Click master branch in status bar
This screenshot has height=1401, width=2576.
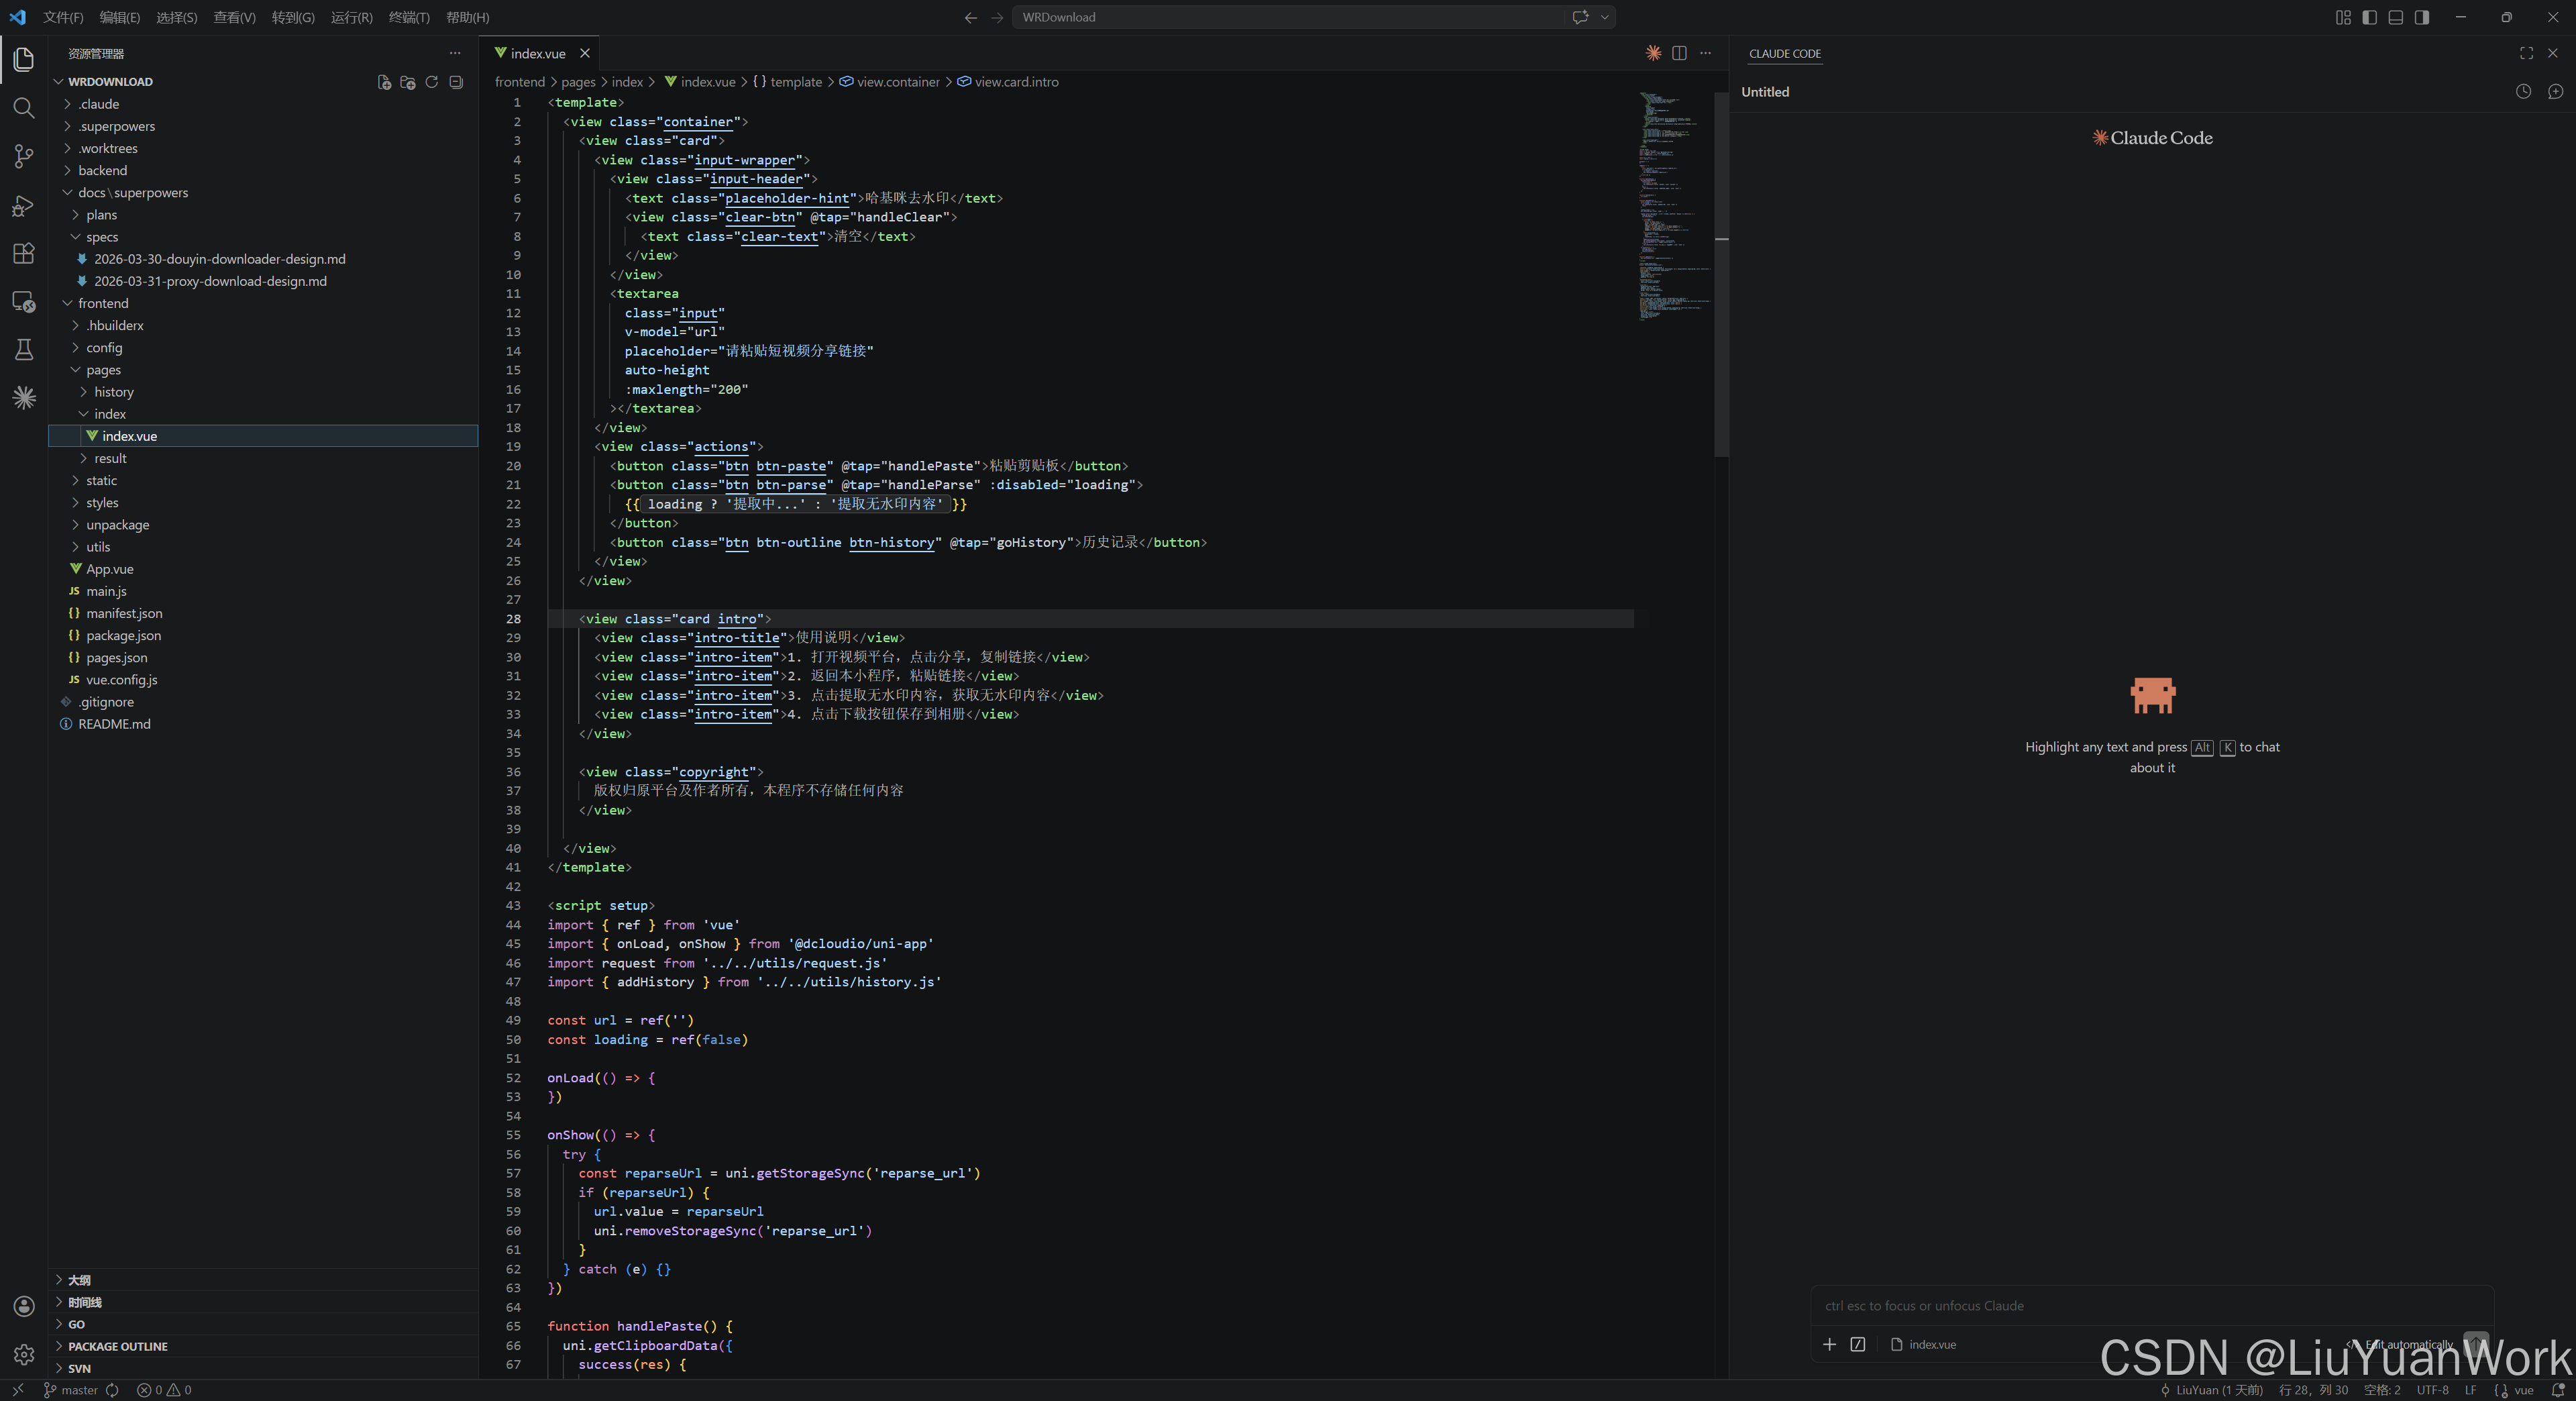point(71,1390)
